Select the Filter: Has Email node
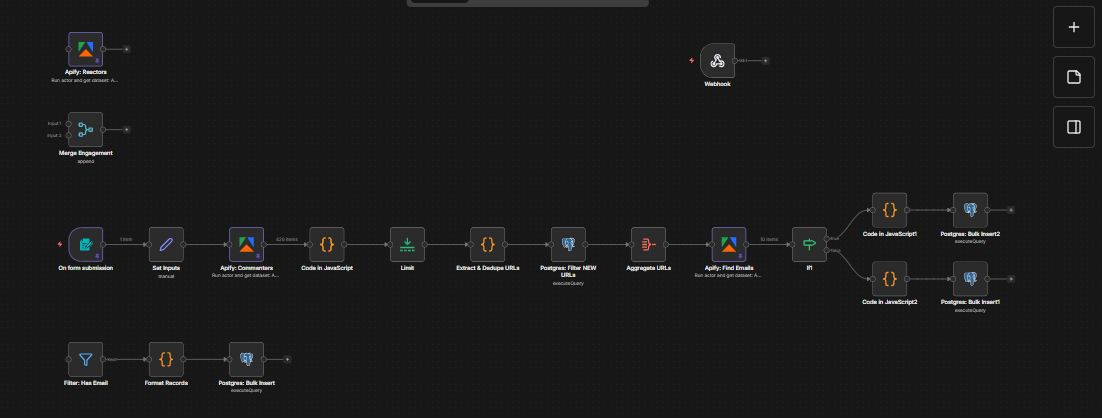Image resolution: width=1102 pixels, height=418 pixels. click(x=85, y=359)
